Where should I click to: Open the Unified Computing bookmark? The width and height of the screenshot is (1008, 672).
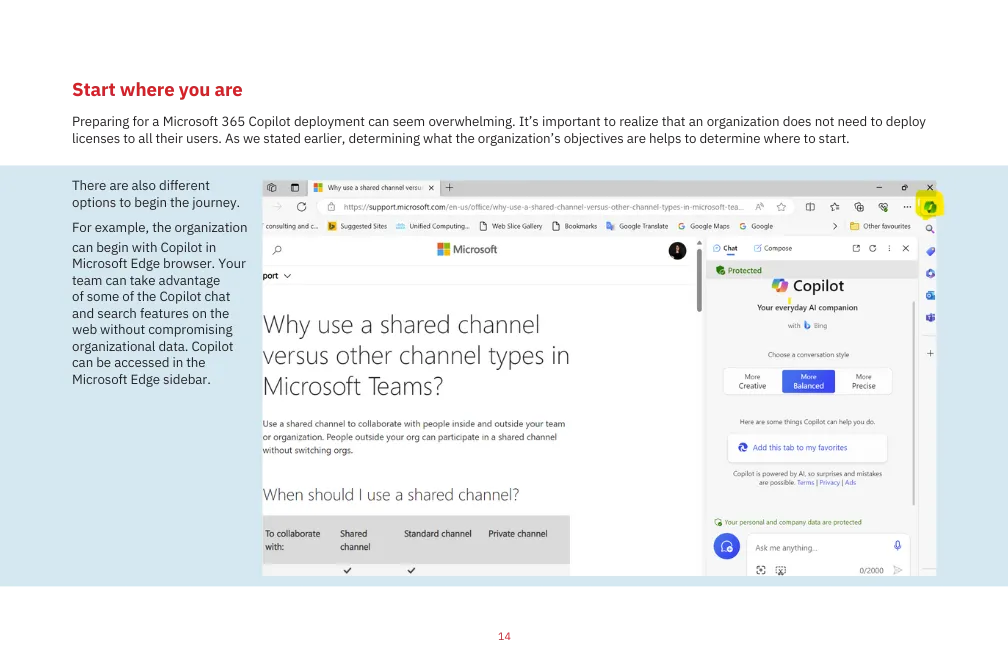click(x=433, y=226)
